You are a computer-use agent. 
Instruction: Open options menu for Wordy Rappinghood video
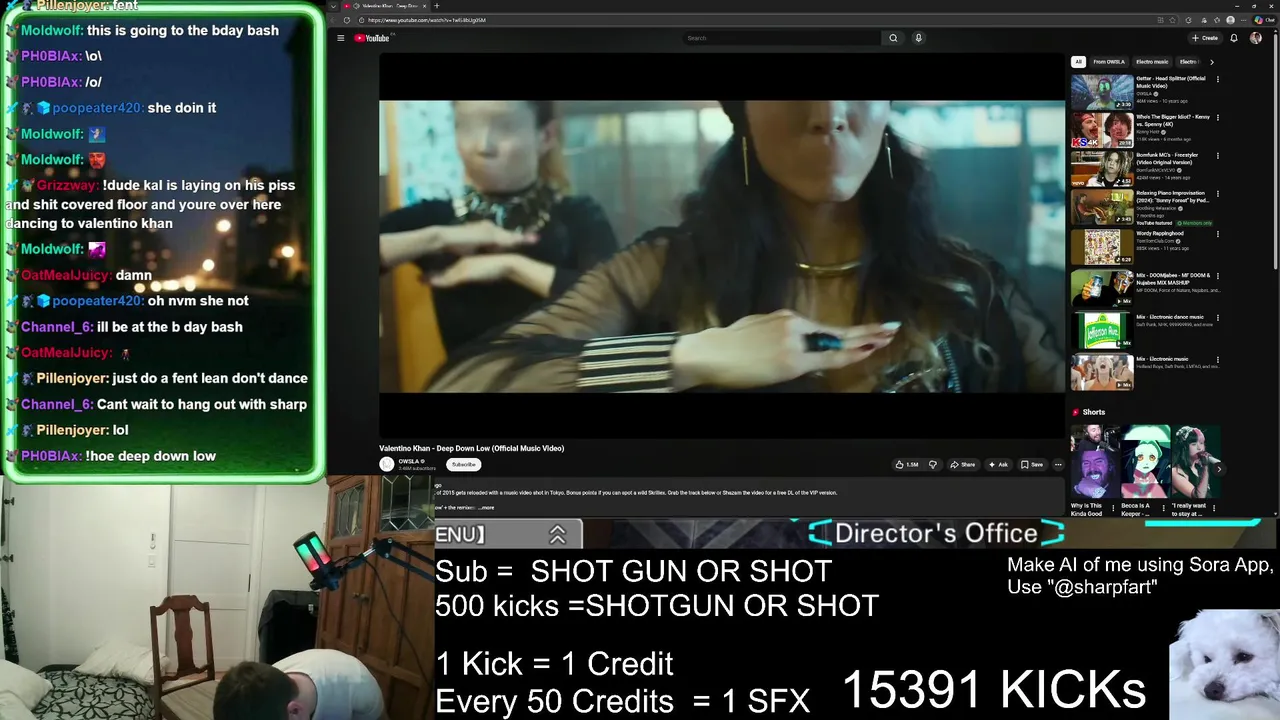click(1218, 234)
